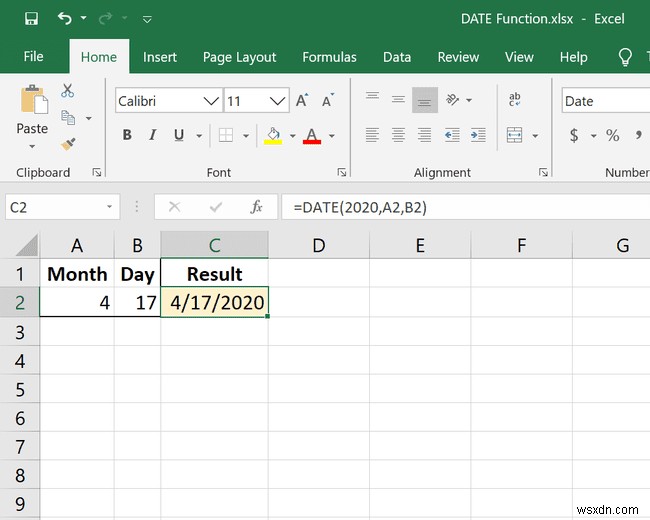Click the Orientation text-angle icon

452,100
